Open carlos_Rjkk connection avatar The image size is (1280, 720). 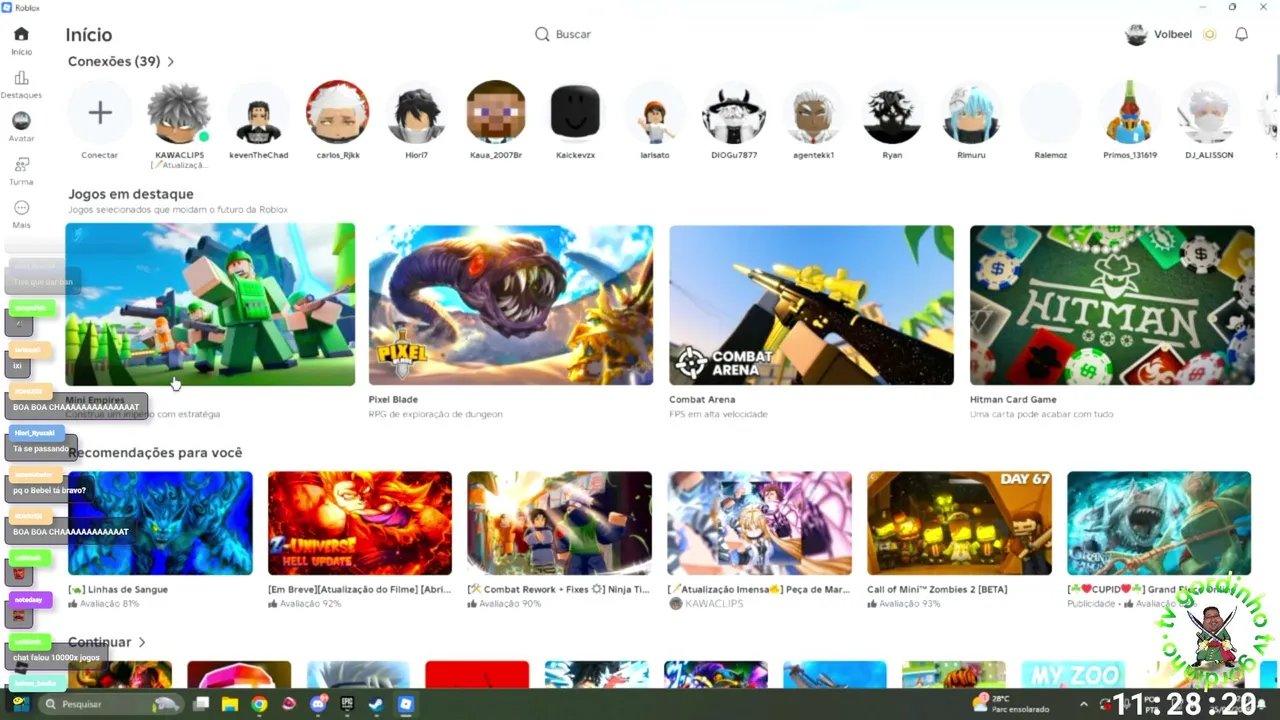click(x=338, y=112)
